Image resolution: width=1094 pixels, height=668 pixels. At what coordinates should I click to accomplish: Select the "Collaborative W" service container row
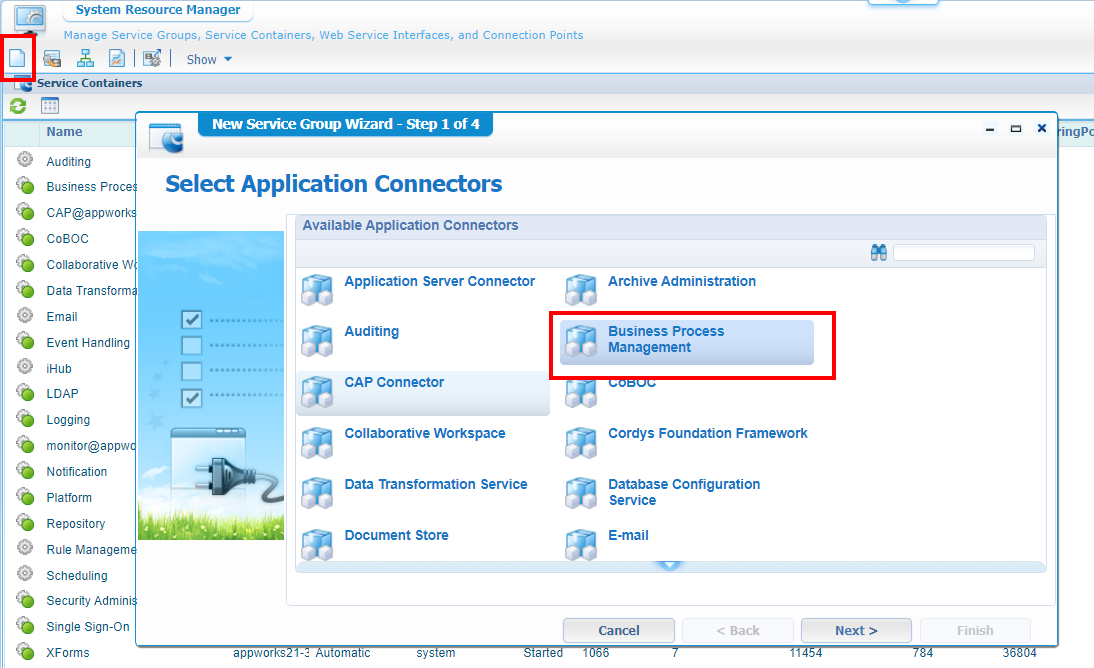click(91, 265)
